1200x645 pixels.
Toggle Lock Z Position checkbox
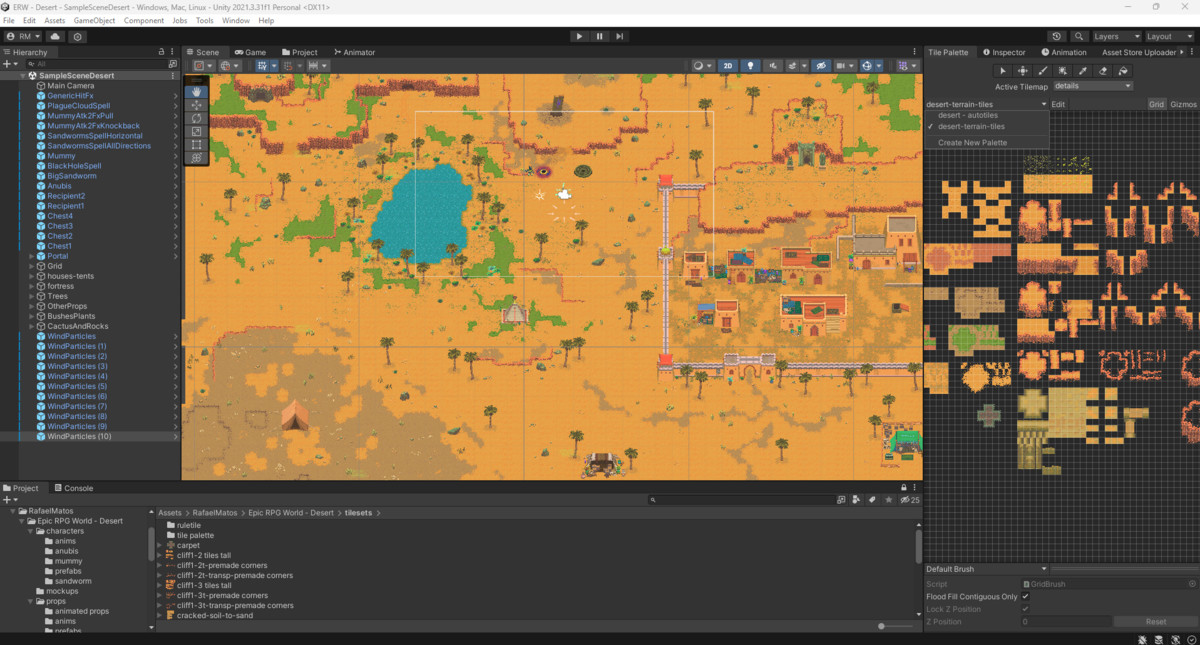coord(1025,609)
